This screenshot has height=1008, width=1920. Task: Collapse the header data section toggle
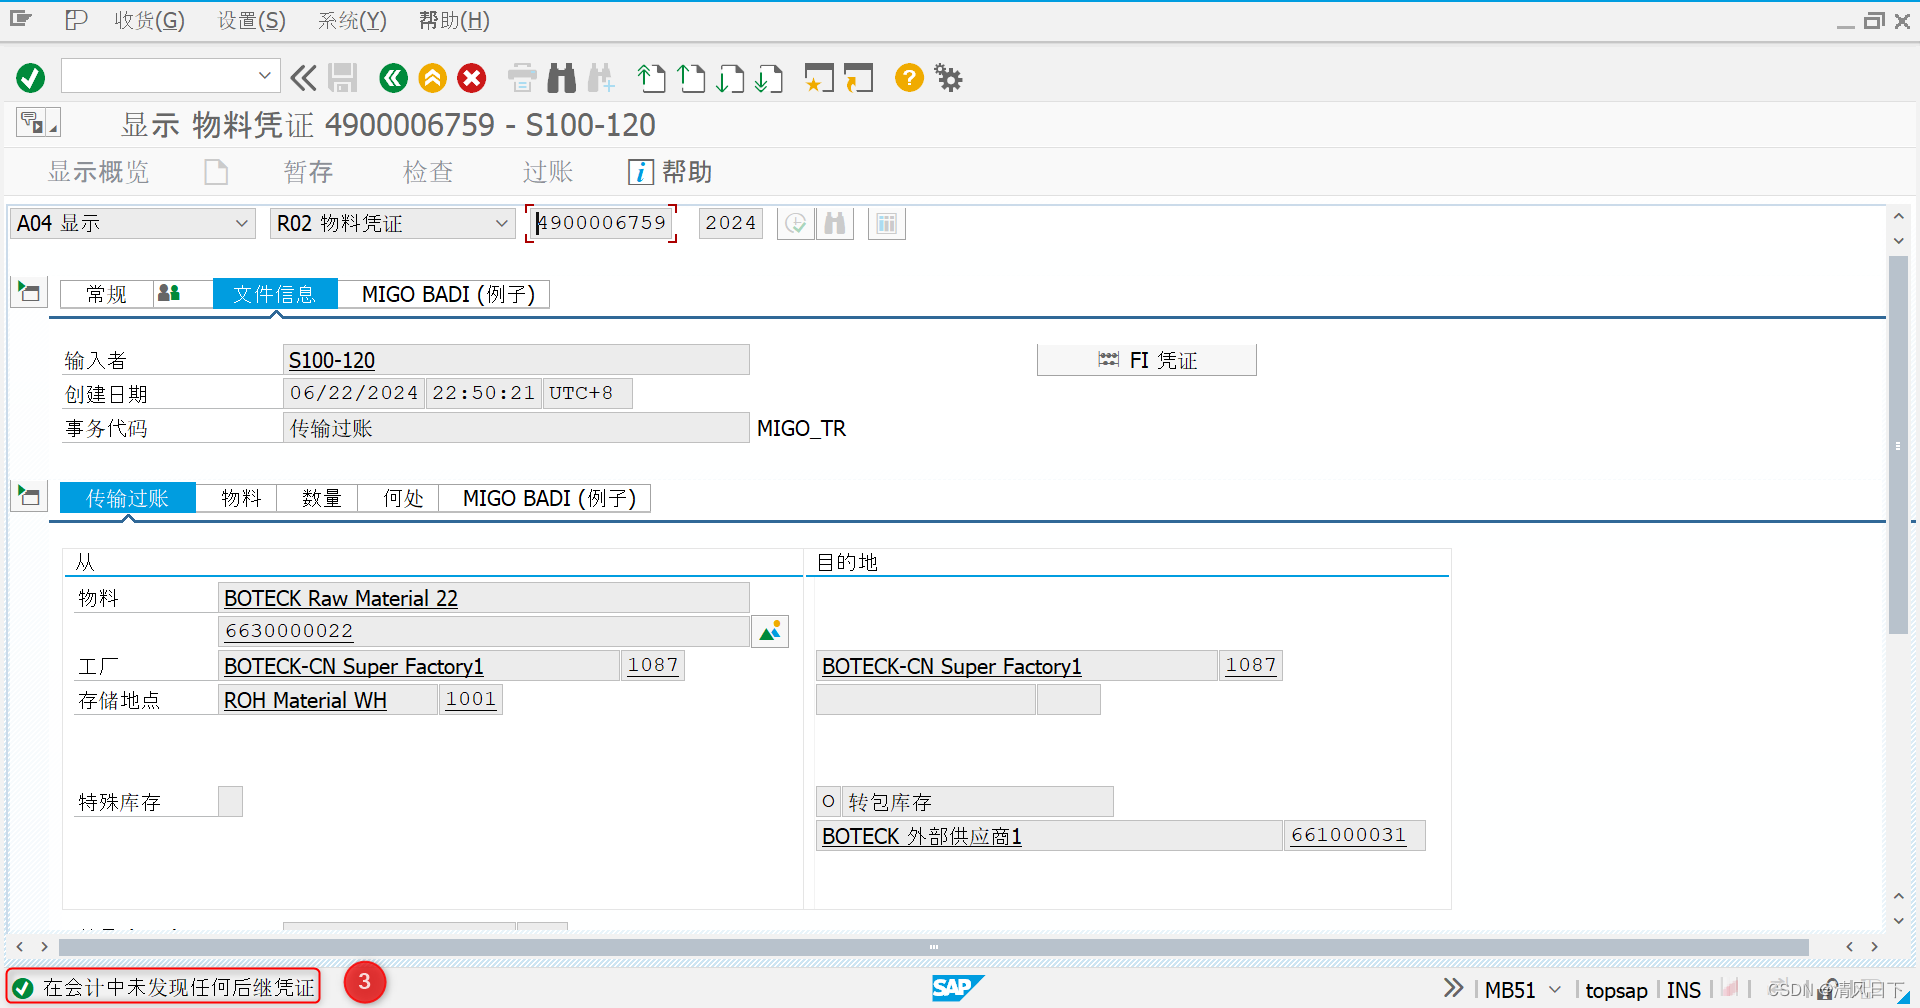click(x=29, y=293)
